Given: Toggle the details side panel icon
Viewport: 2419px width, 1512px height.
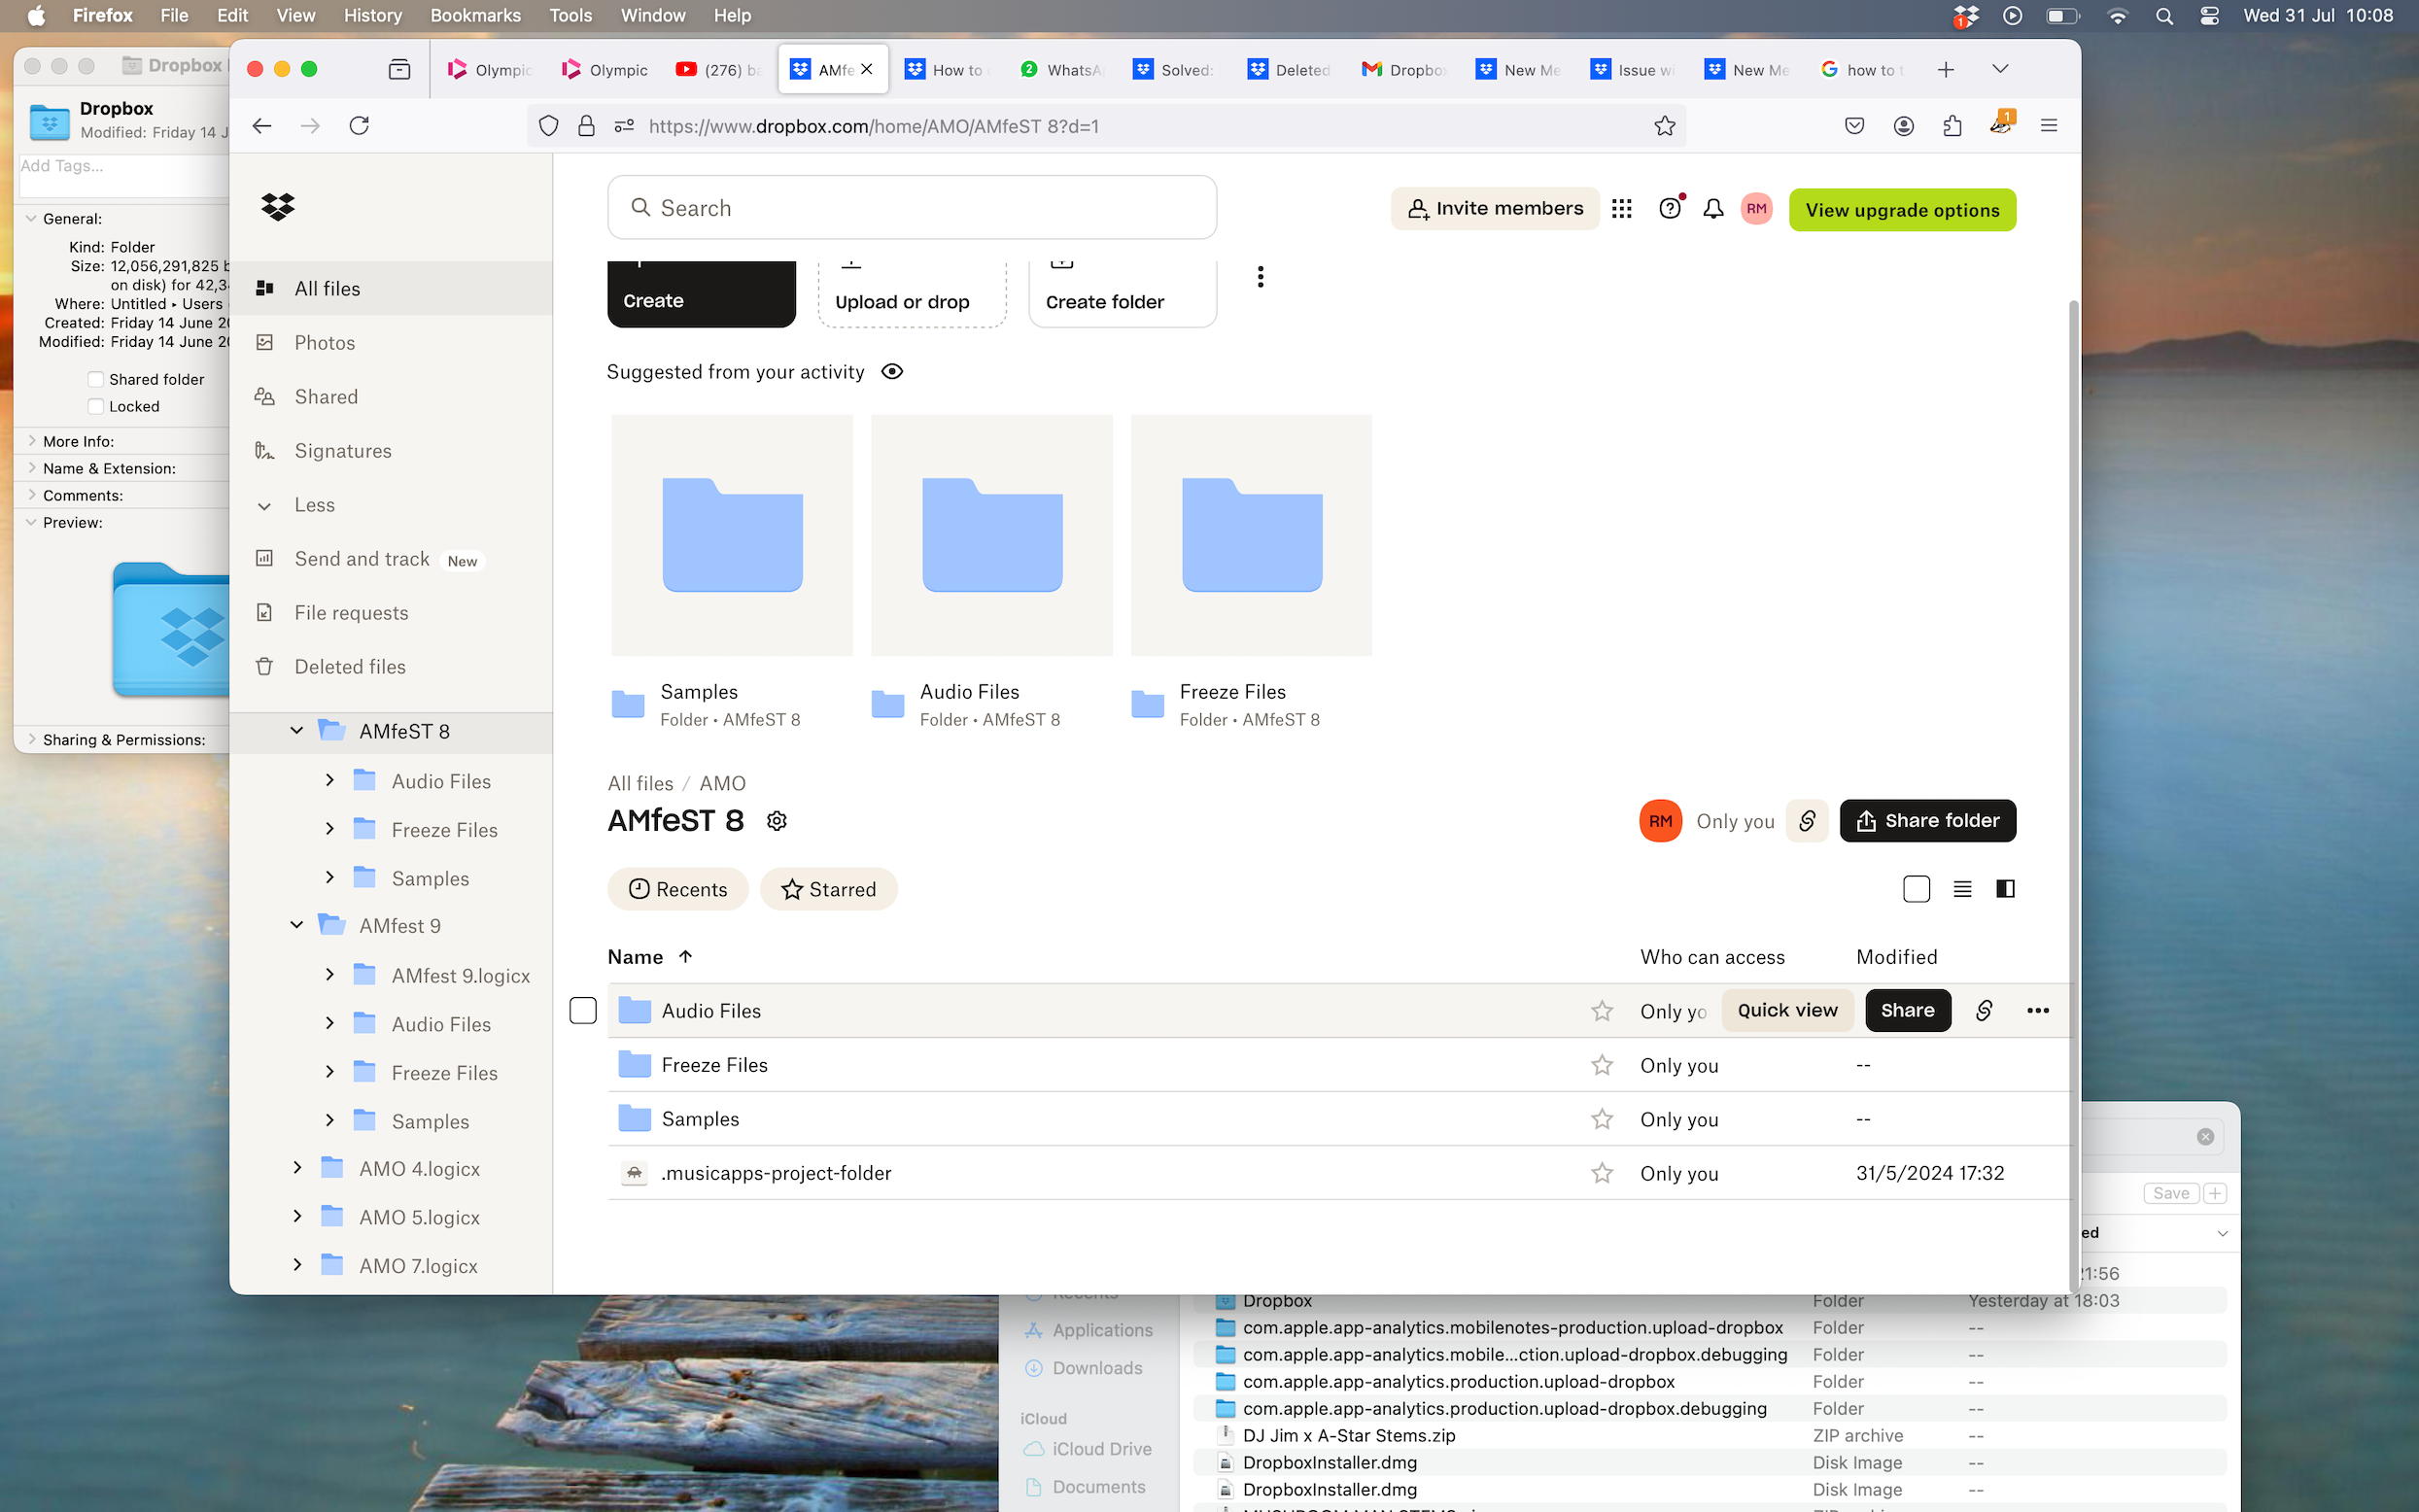Looking at the screenshot, I should tap(2005, 889).
